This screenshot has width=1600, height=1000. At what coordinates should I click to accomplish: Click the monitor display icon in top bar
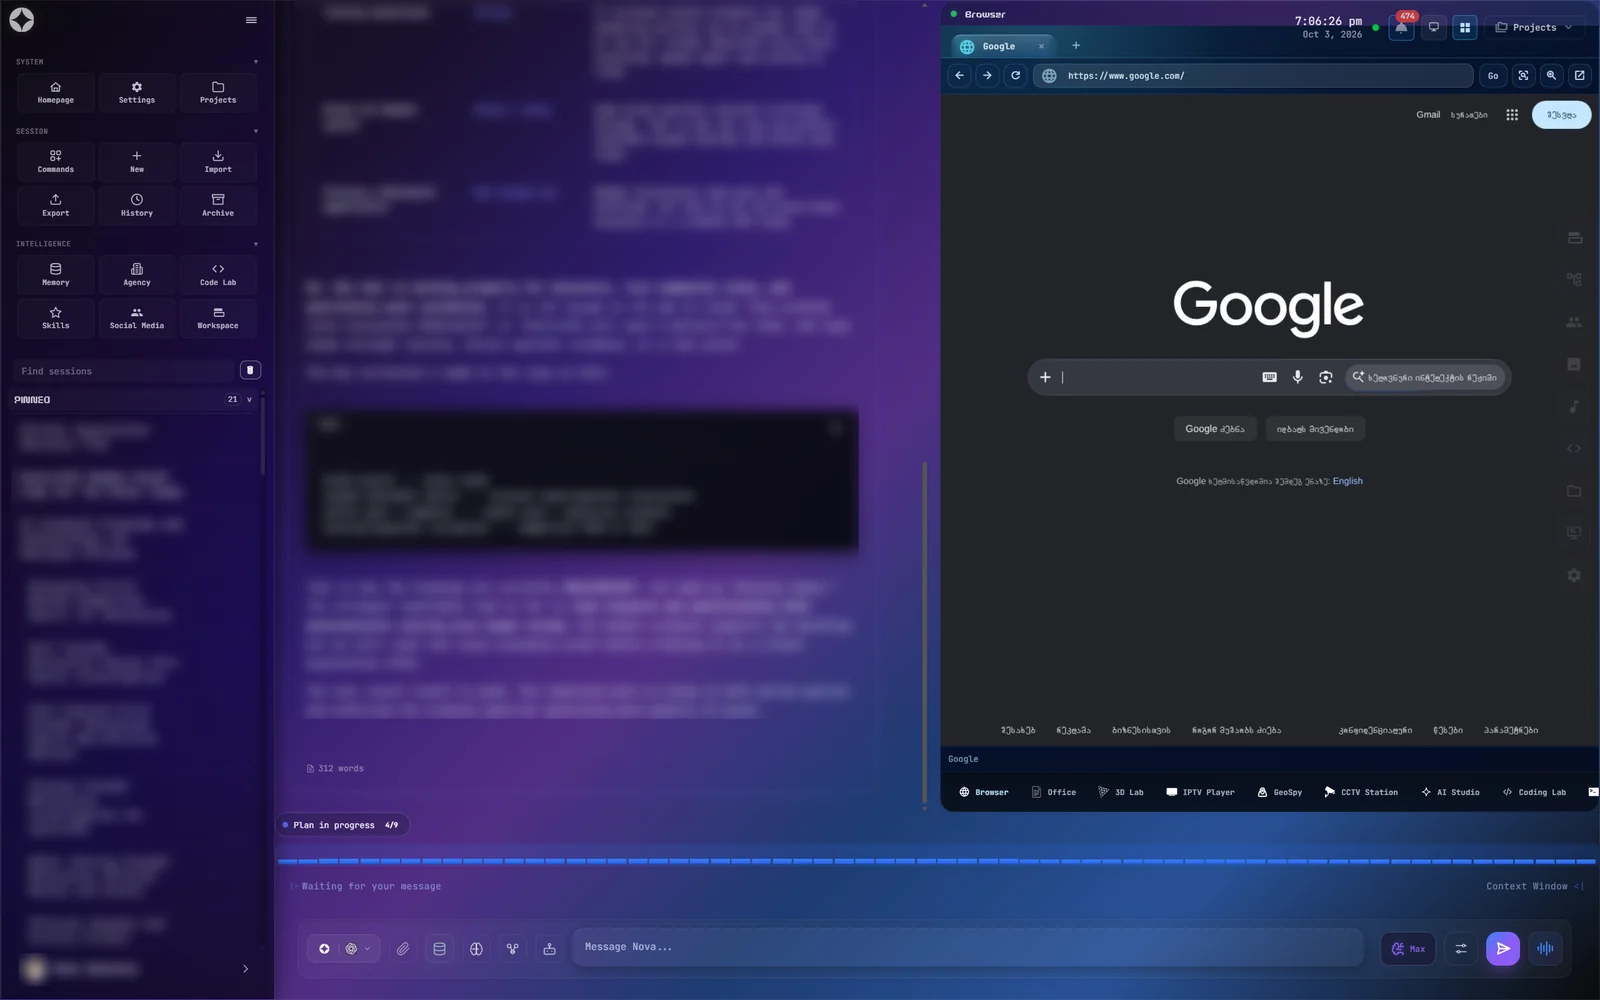tap(1433, 27)
